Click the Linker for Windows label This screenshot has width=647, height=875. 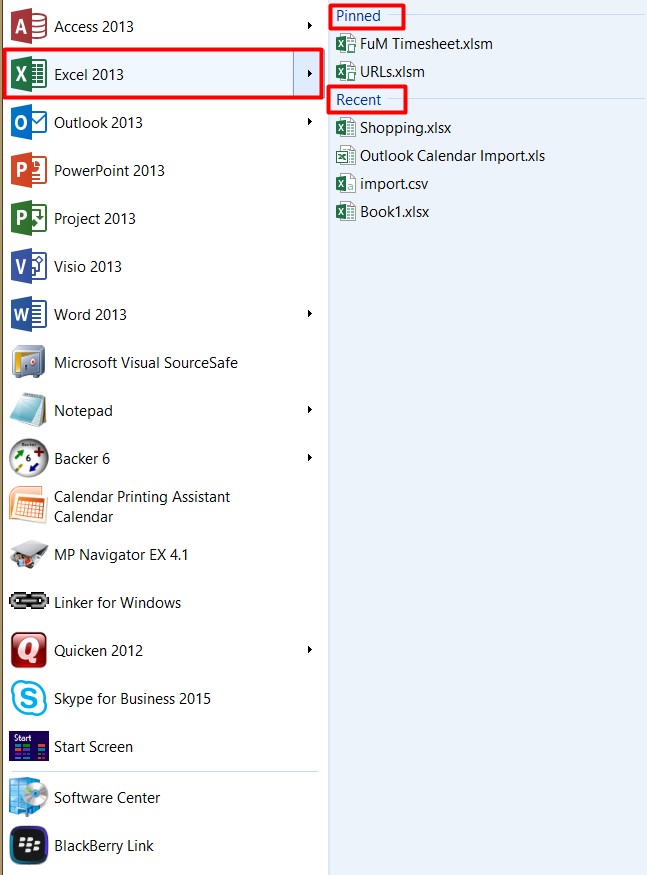click(117, 603)
